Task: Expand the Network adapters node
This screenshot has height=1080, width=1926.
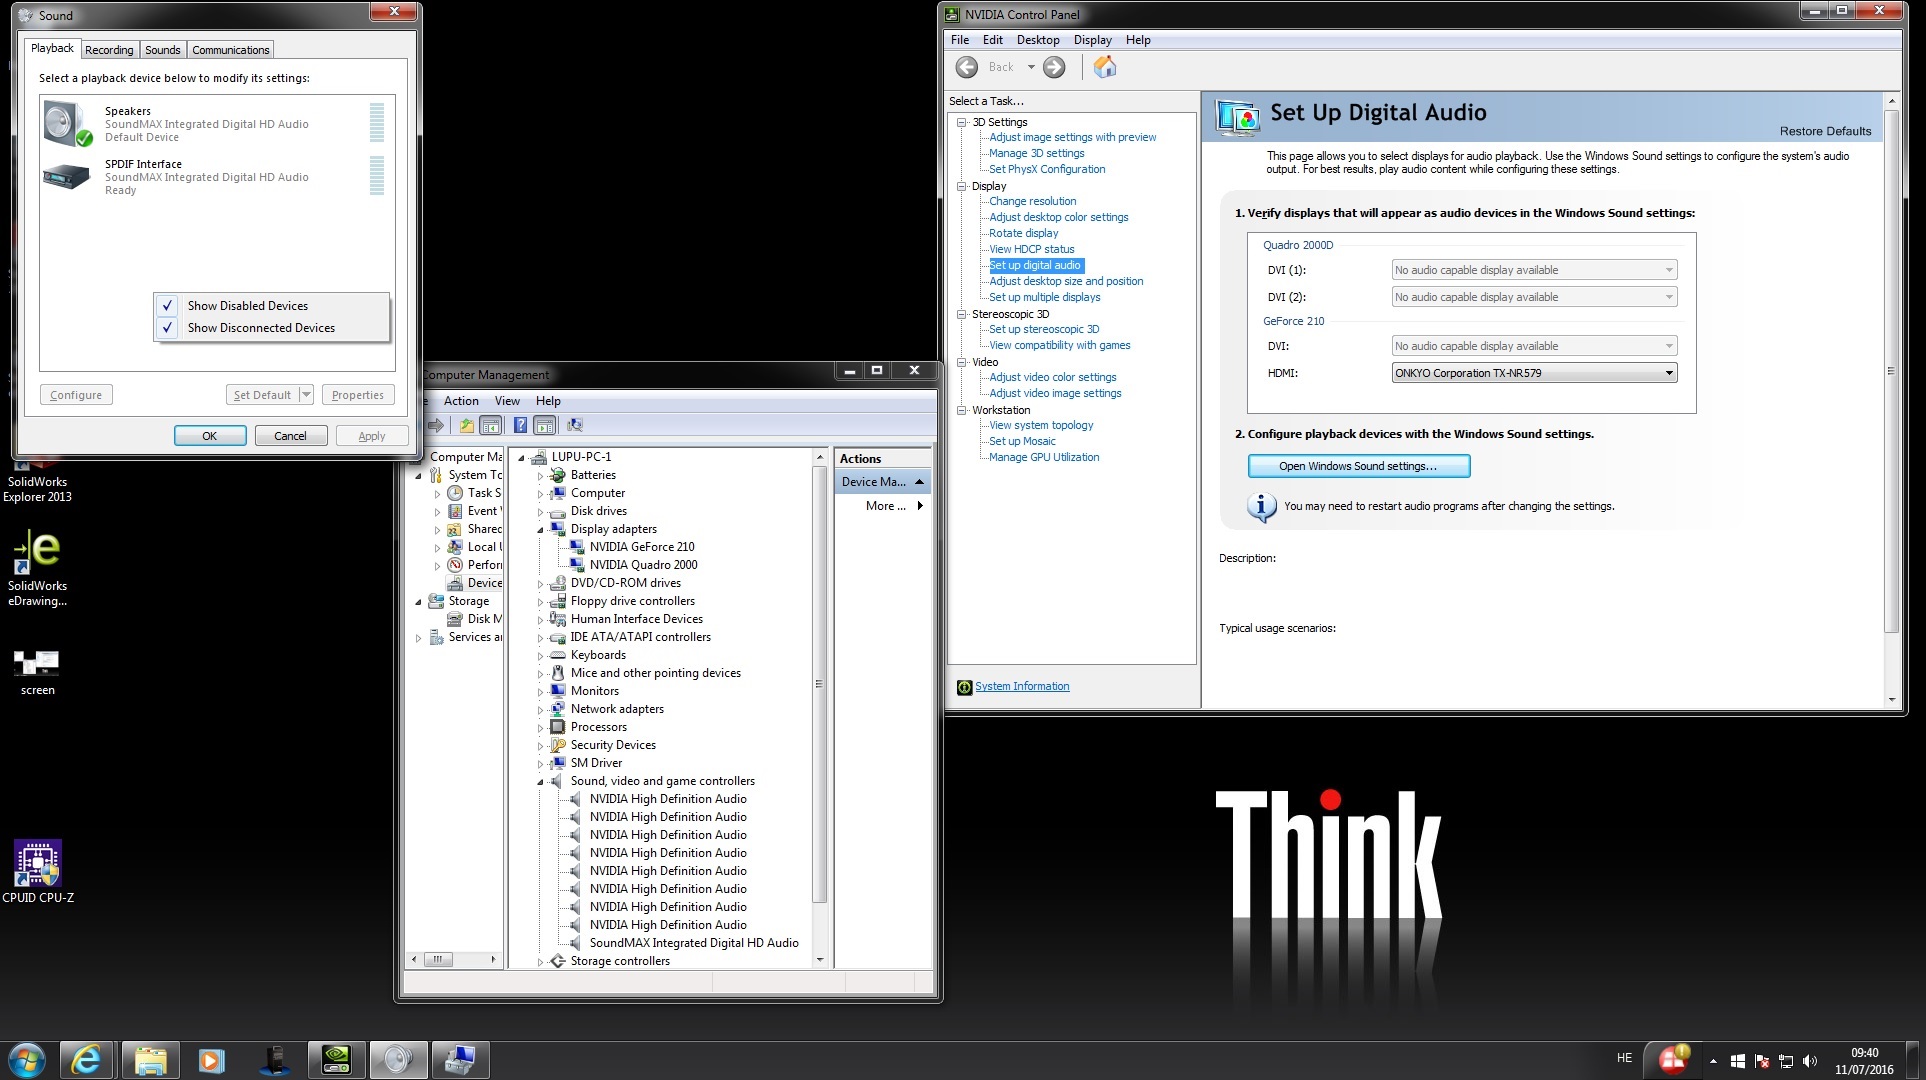Action: tap(541, 710)
